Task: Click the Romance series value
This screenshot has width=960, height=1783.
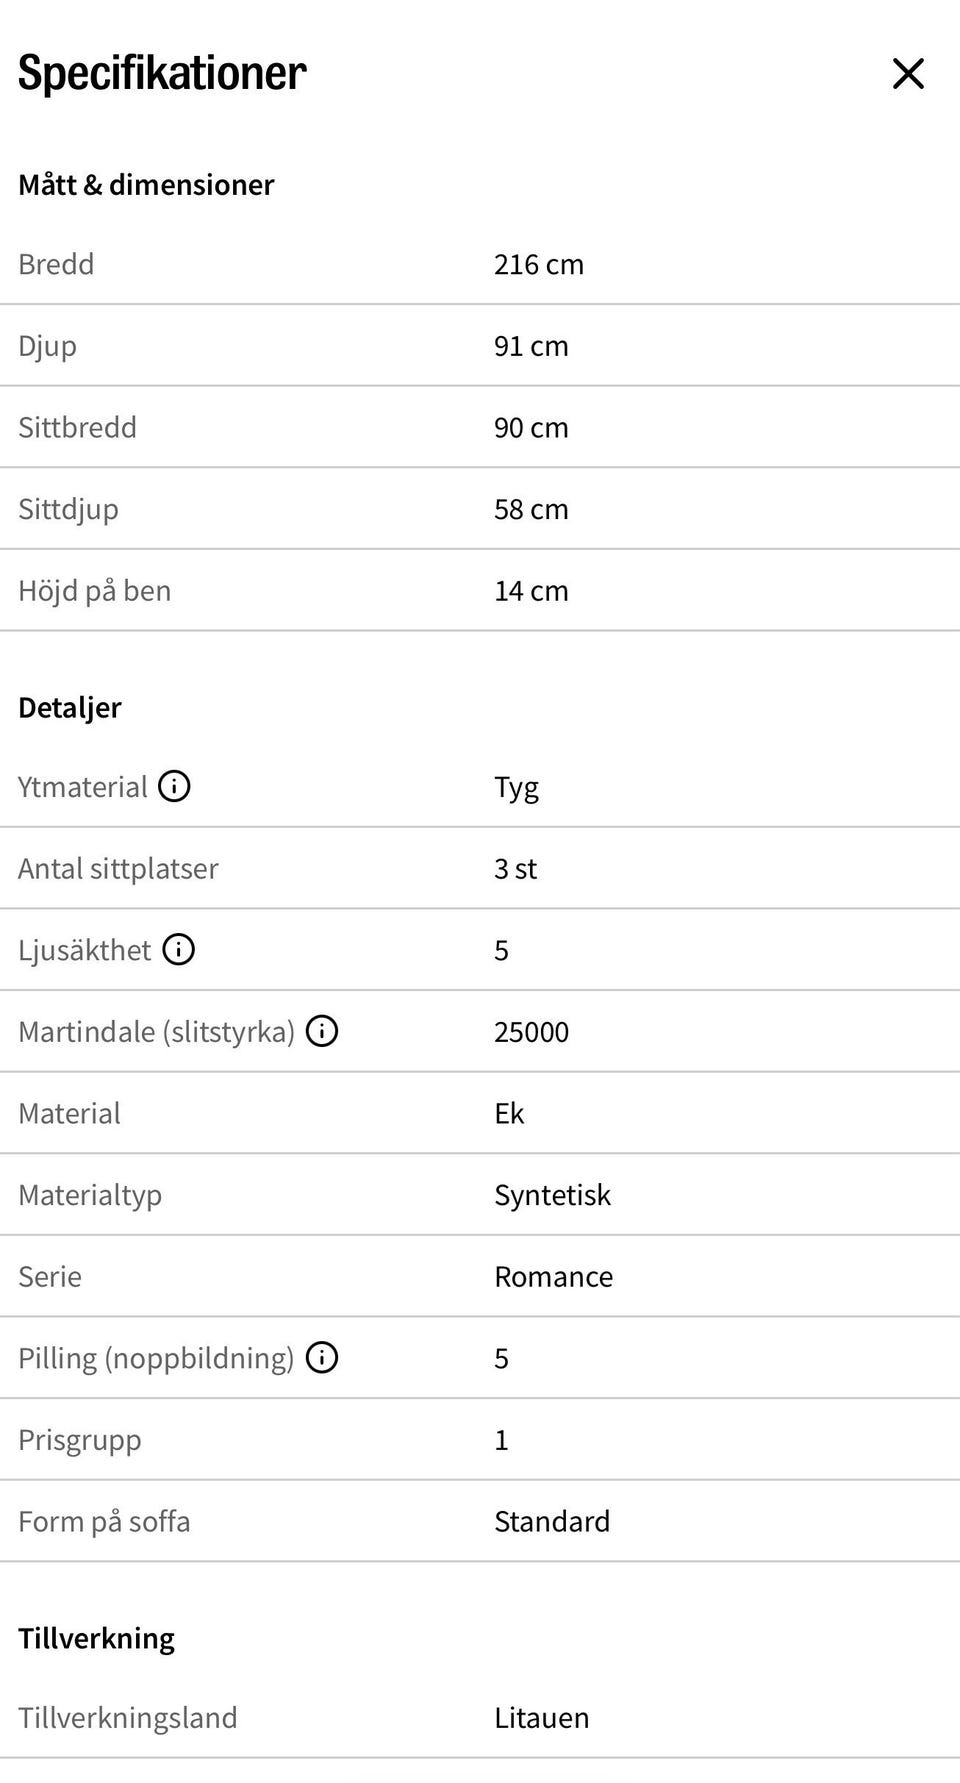Action: [554, 1276]
